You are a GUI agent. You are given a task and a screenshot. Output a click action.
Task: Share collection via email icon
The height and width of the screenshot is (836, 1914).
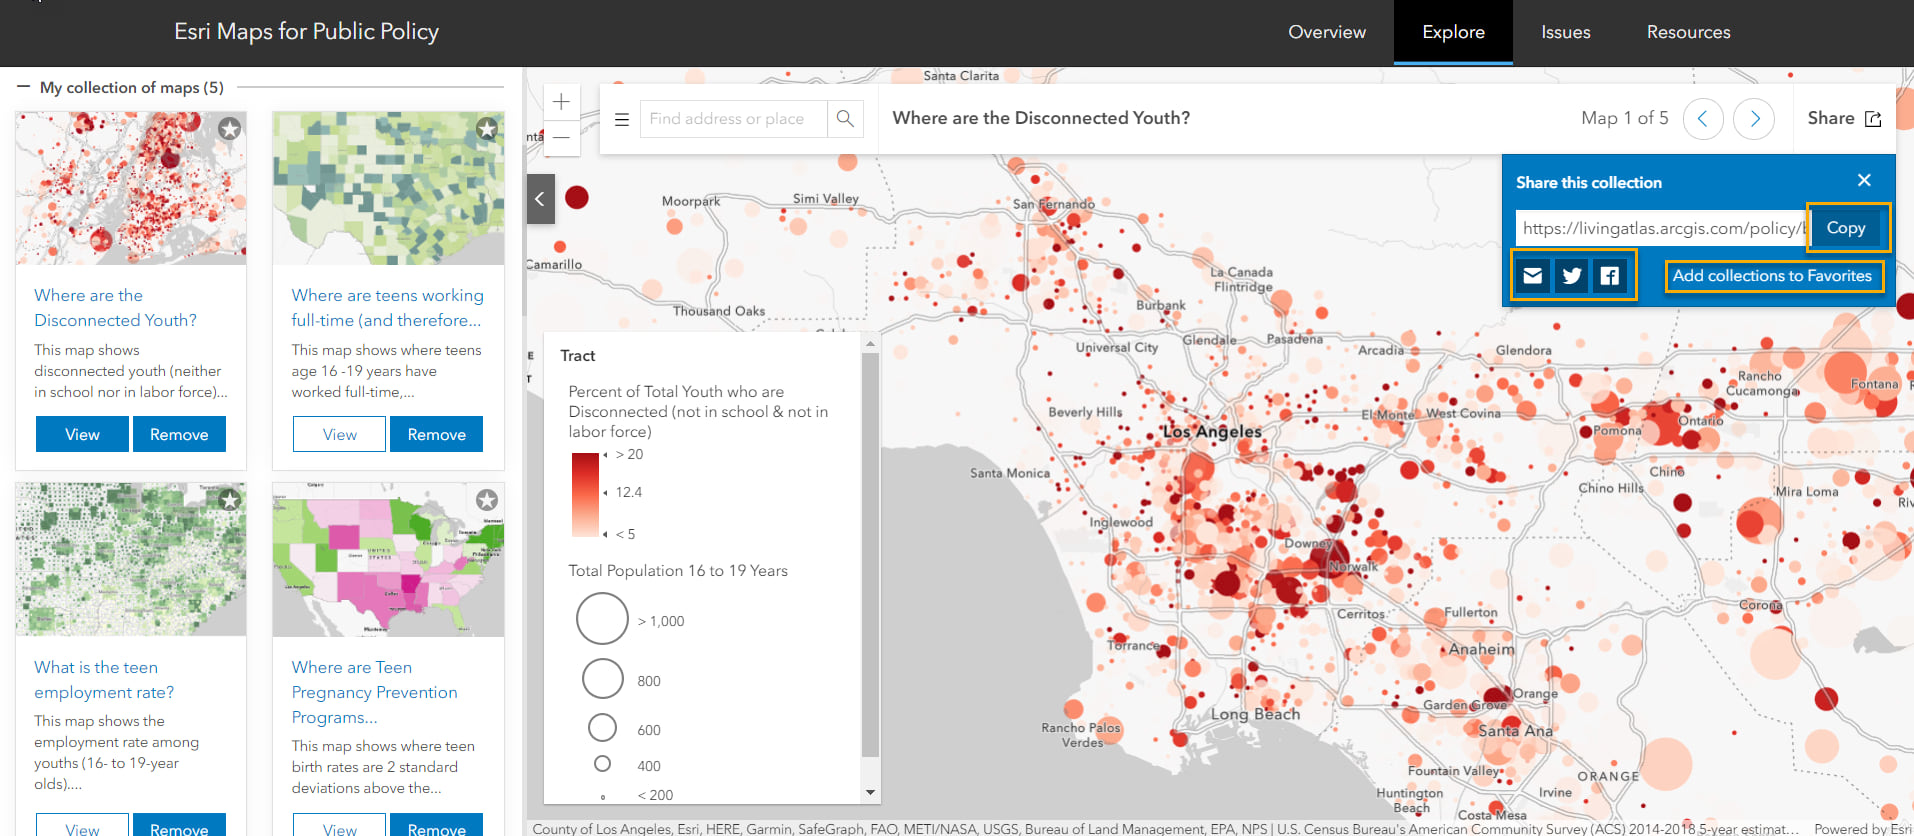[x=1533, y=275]
